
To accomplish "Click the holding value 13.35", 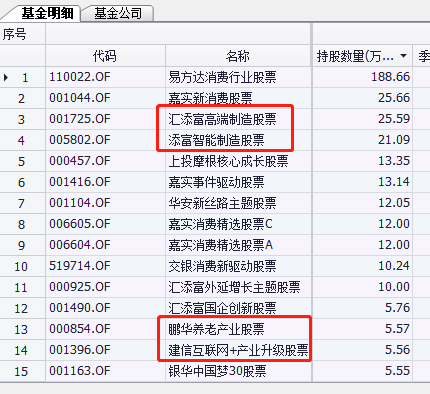I will pos(394,161).
